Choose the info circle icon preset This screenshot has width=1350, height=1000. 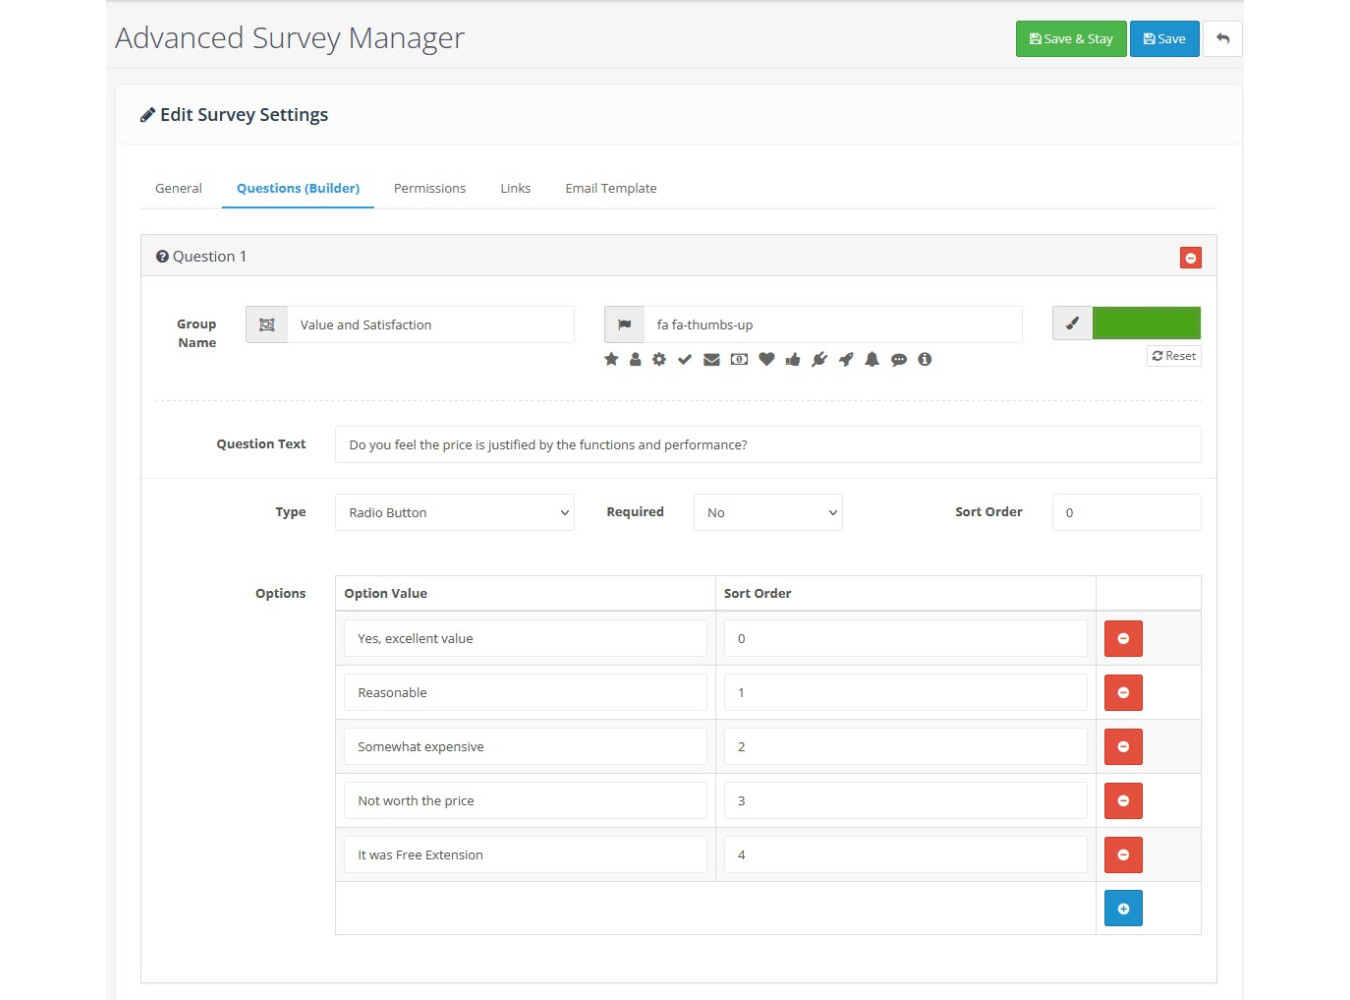tap(925, 359)
